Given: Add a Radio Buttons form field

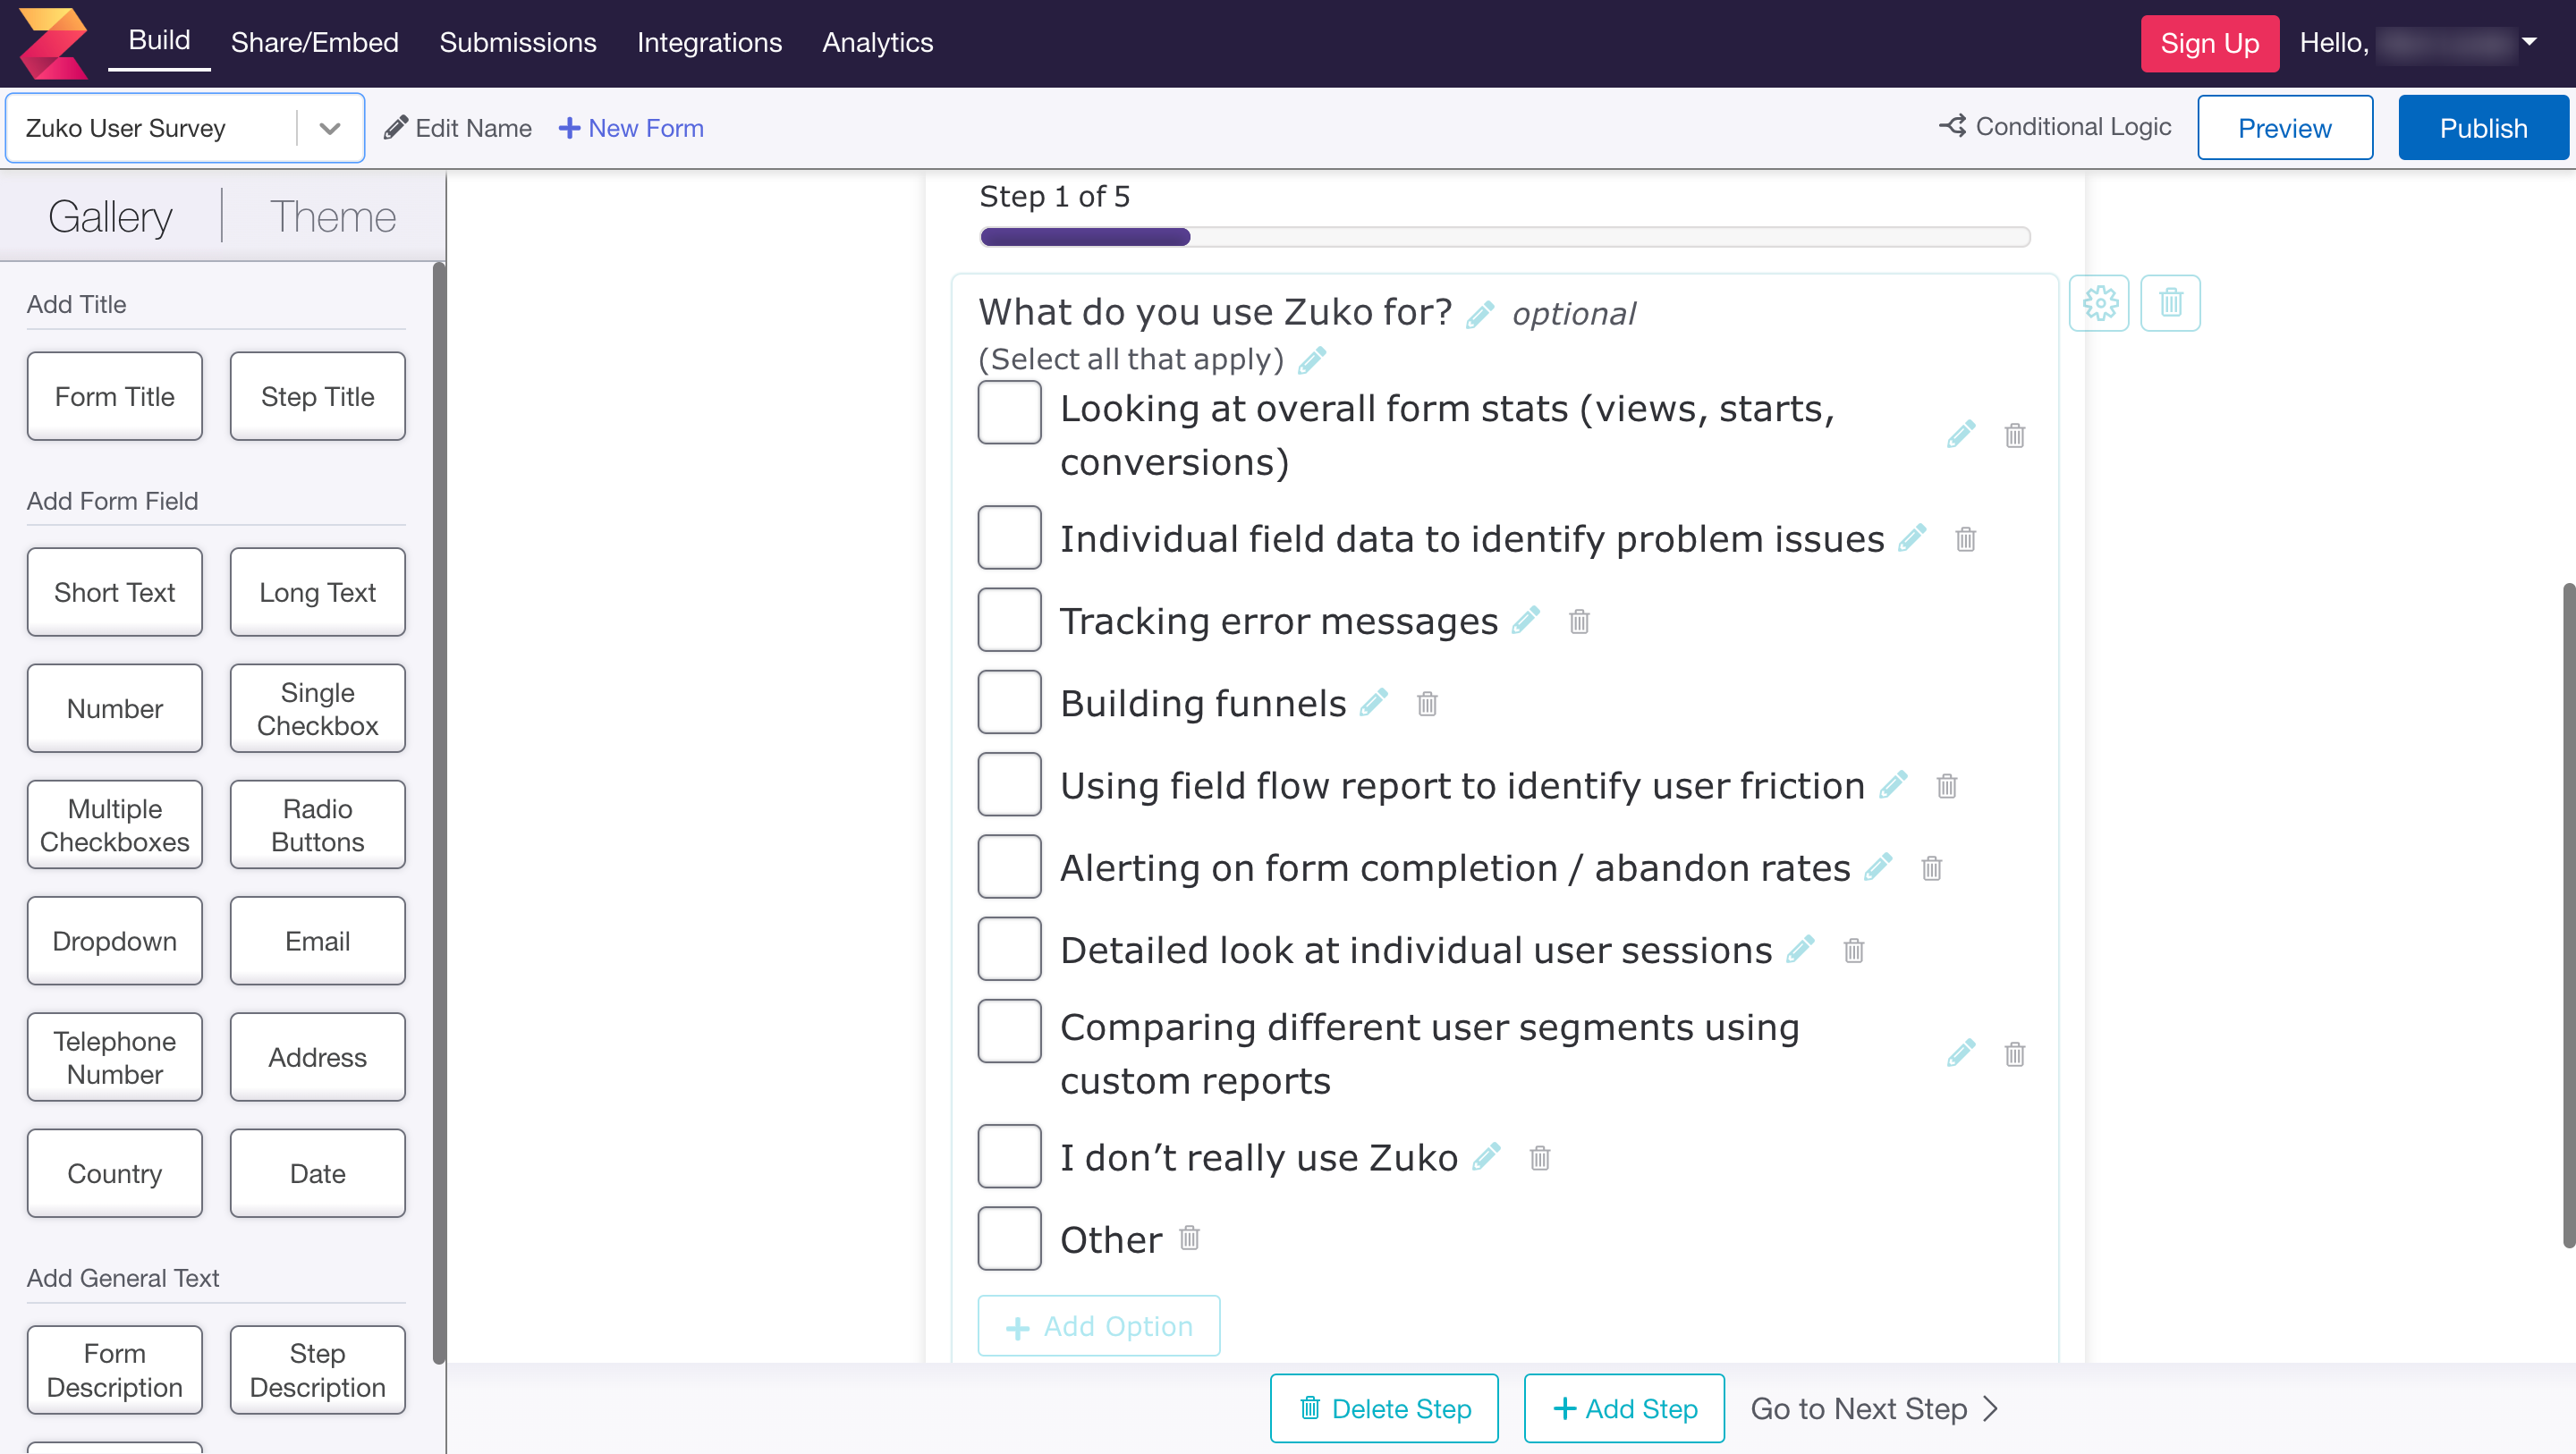Looking at the screenshot, I should tap(317, 824).
